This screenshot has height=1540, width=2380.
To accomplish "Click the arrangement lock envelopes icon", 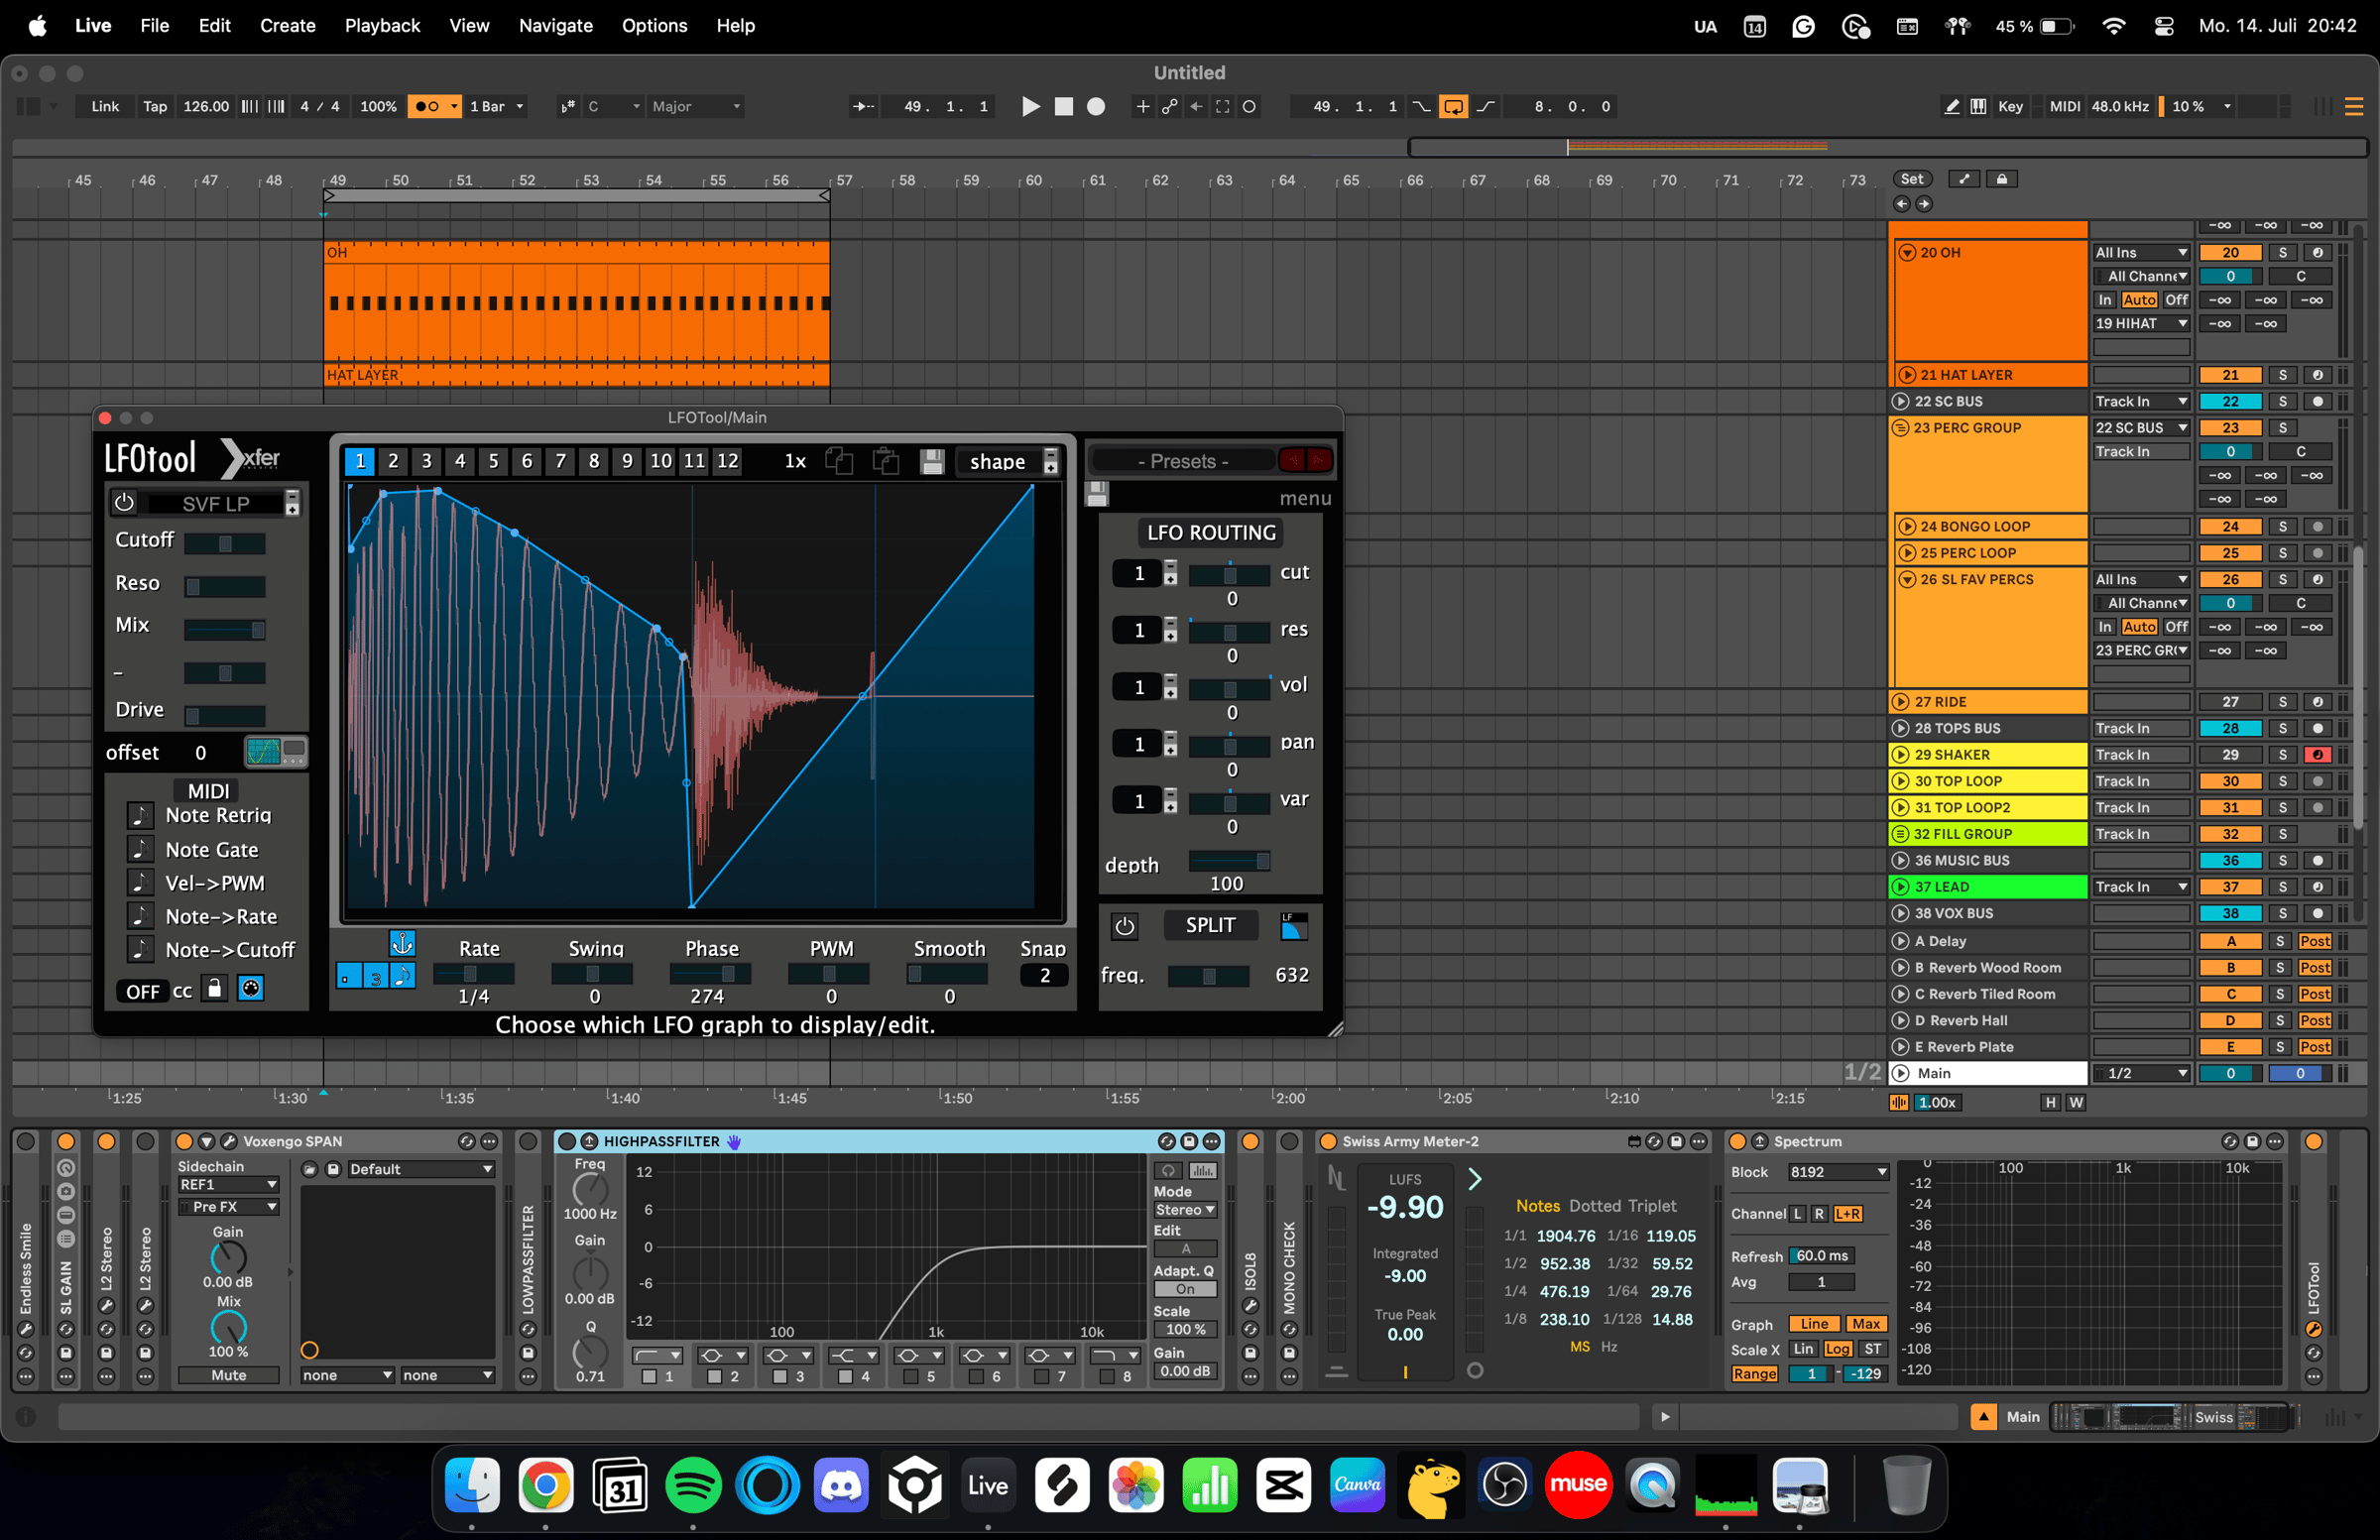I will pos(2001,179).
